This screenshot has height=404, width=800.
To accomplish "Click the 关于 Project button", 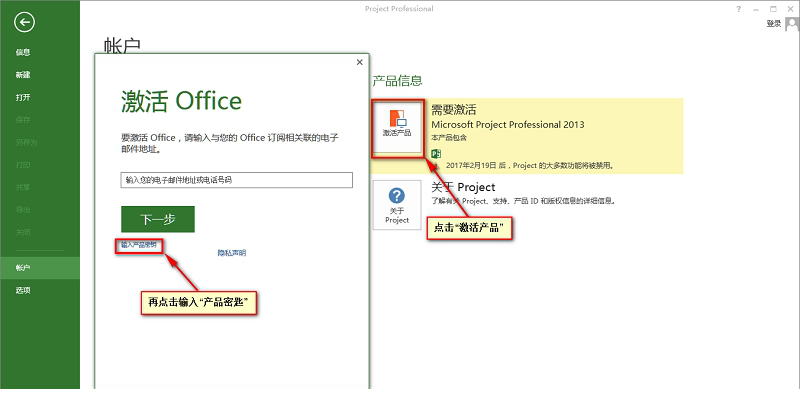I will pyautogui.click(x=397, y=205).
